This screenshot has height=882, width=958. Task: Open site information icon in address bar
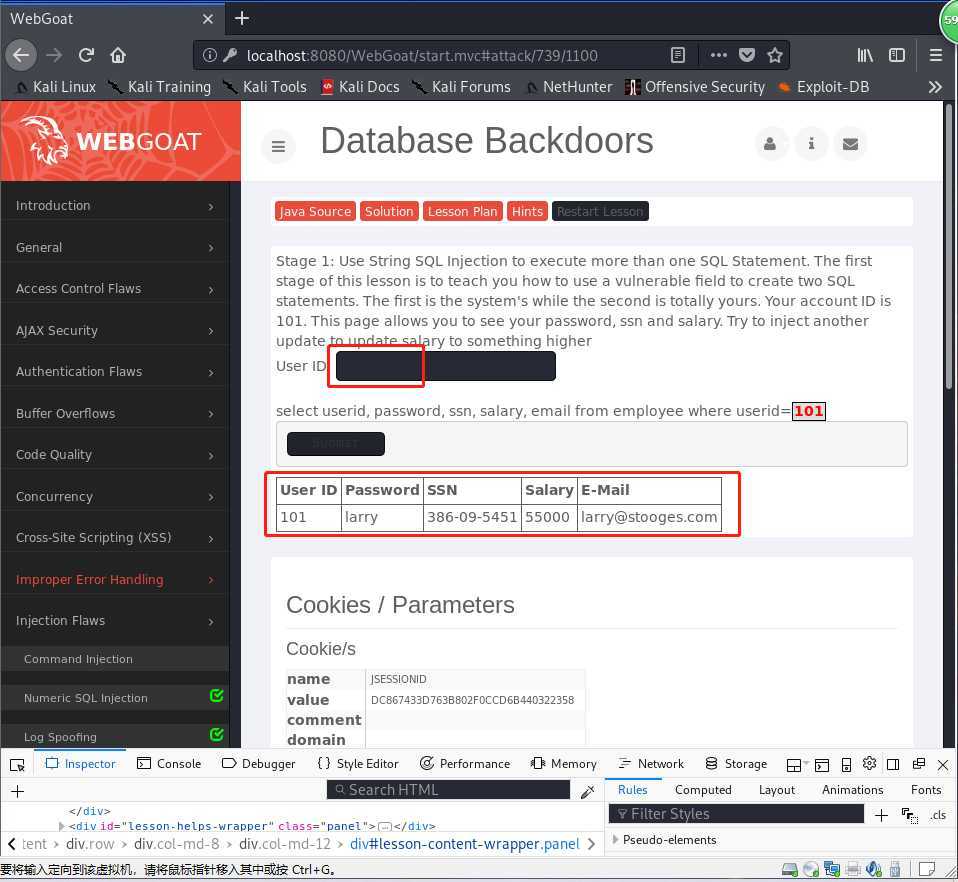pos(210,56)
